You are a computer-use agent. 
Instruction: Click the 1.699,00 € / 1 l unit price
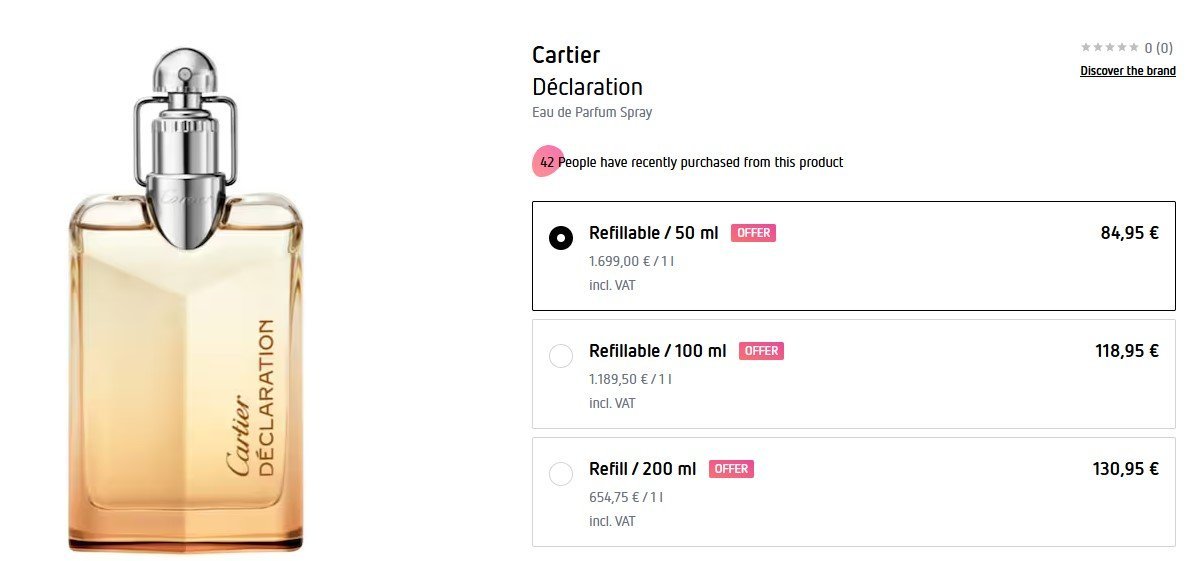coord(631,261)
